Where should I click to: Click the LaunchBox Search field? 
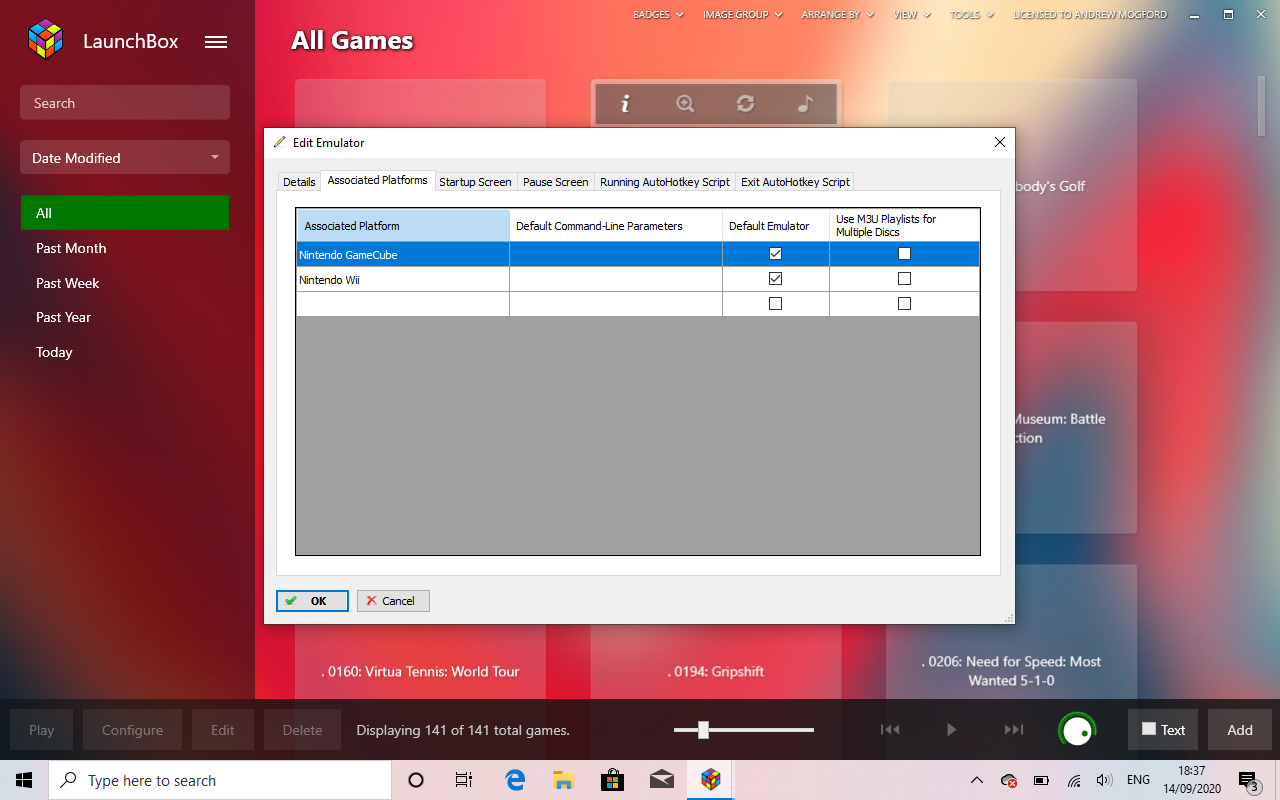[x=125, y=103]
